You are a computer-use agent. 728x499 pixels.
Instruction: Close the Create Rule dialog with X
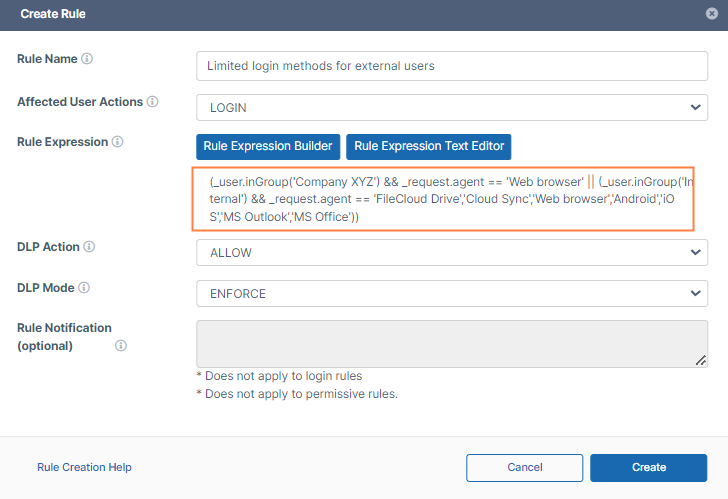coord(711,15)
